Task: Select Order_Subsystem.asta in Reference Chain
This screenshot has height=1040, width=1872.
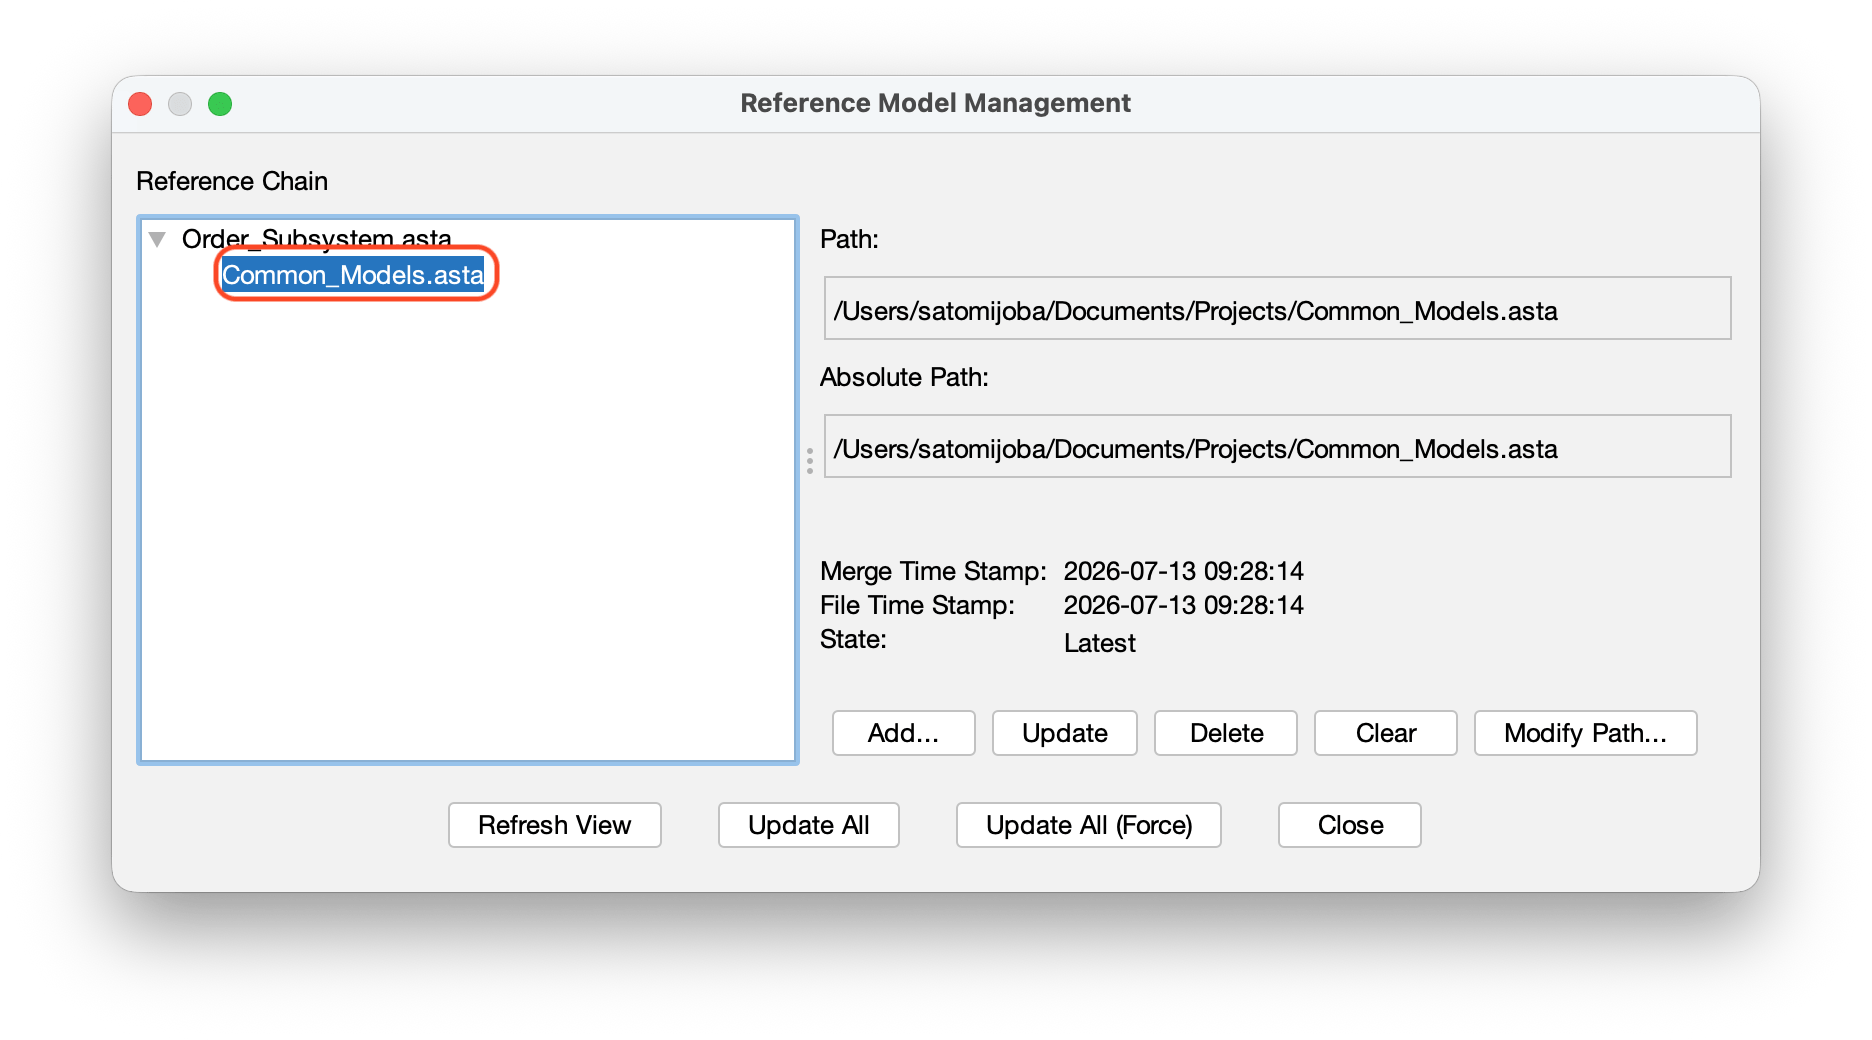Action: tap(316, 239)
